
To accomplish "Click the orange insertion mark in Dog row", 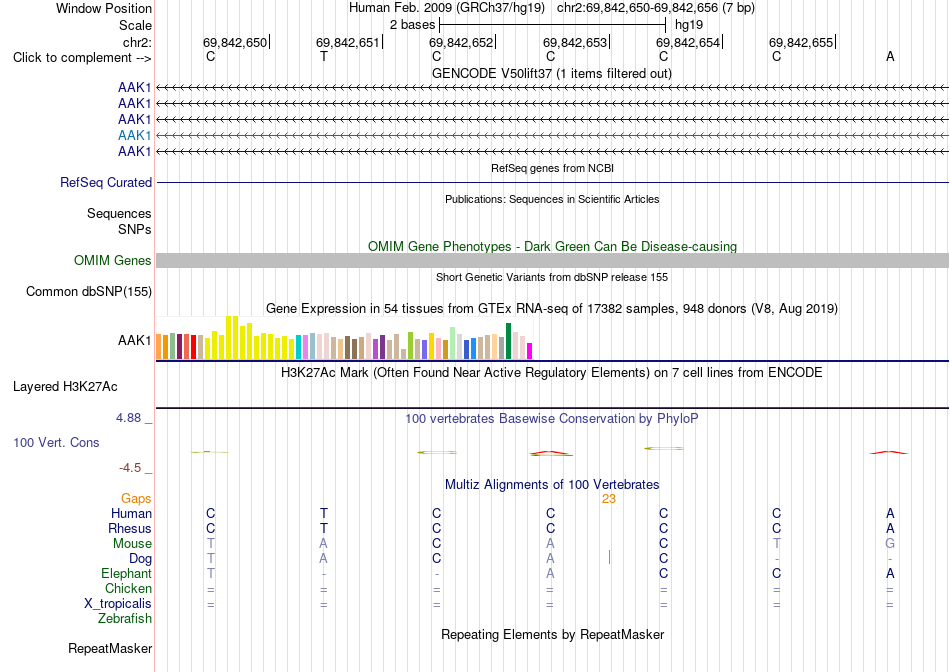I will pos(610,557).
